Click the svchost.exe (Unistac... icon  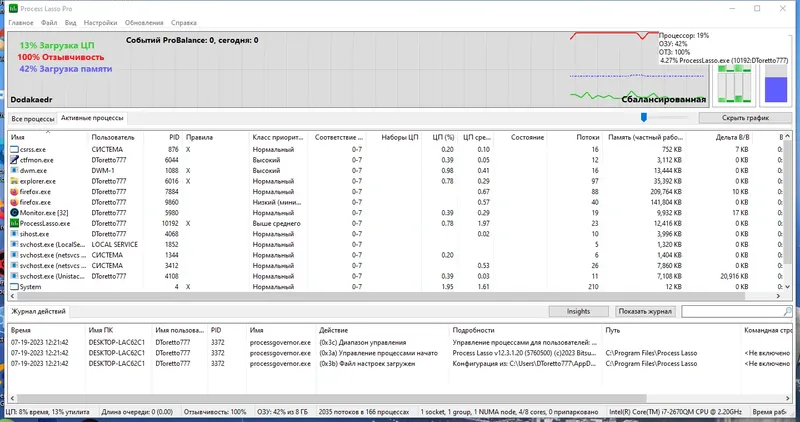14,276
